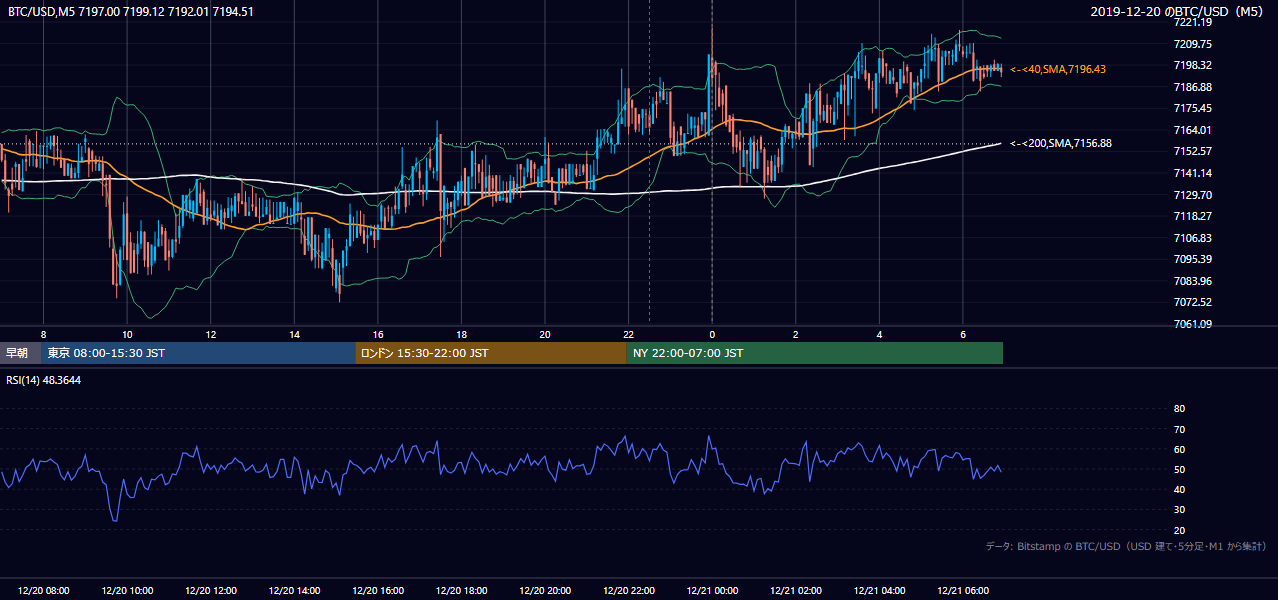Click the 12/20 22:00 time label

coord(628,591)
